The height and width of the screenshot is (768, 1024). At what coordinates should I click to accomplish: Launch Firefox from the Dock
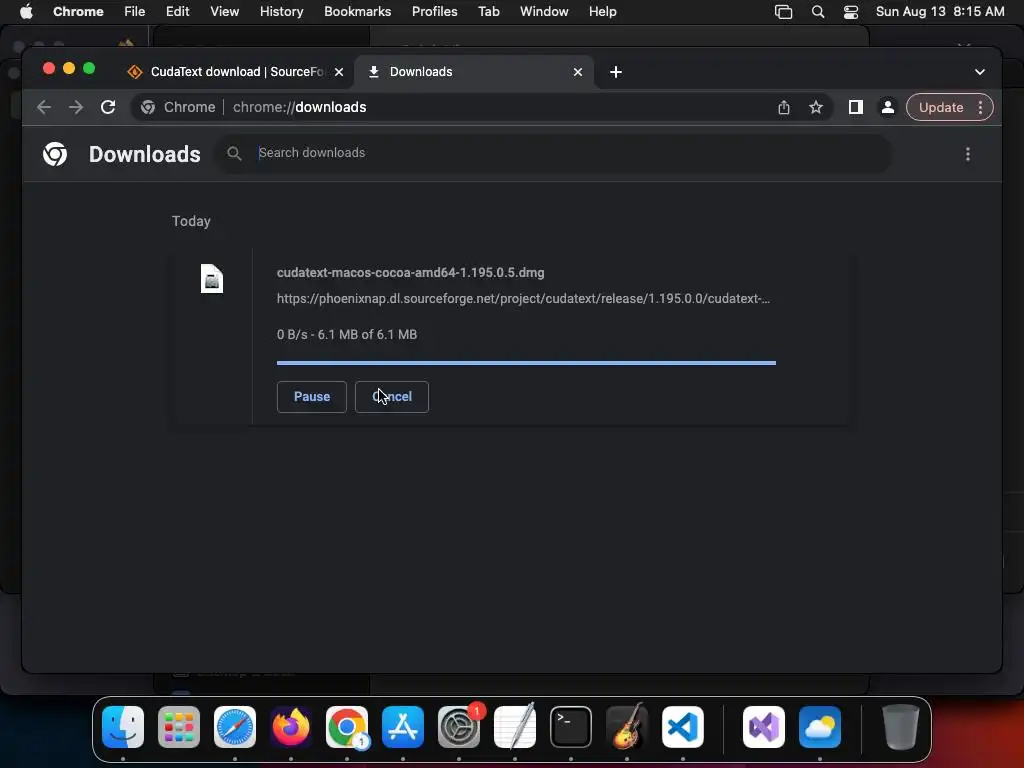coord(291,727)
